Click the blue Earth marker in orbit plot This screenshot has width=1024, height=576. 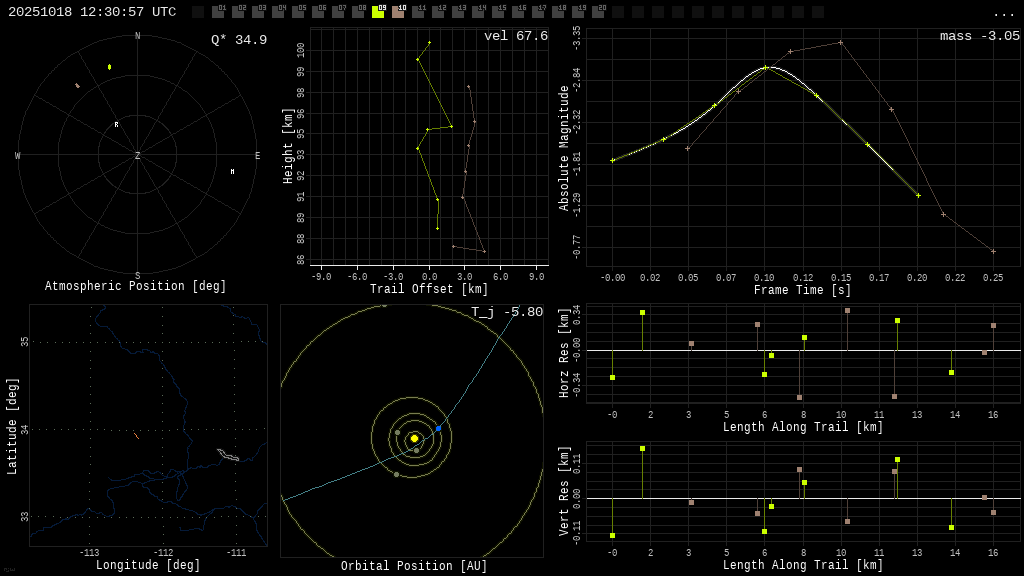click(438, 428)
